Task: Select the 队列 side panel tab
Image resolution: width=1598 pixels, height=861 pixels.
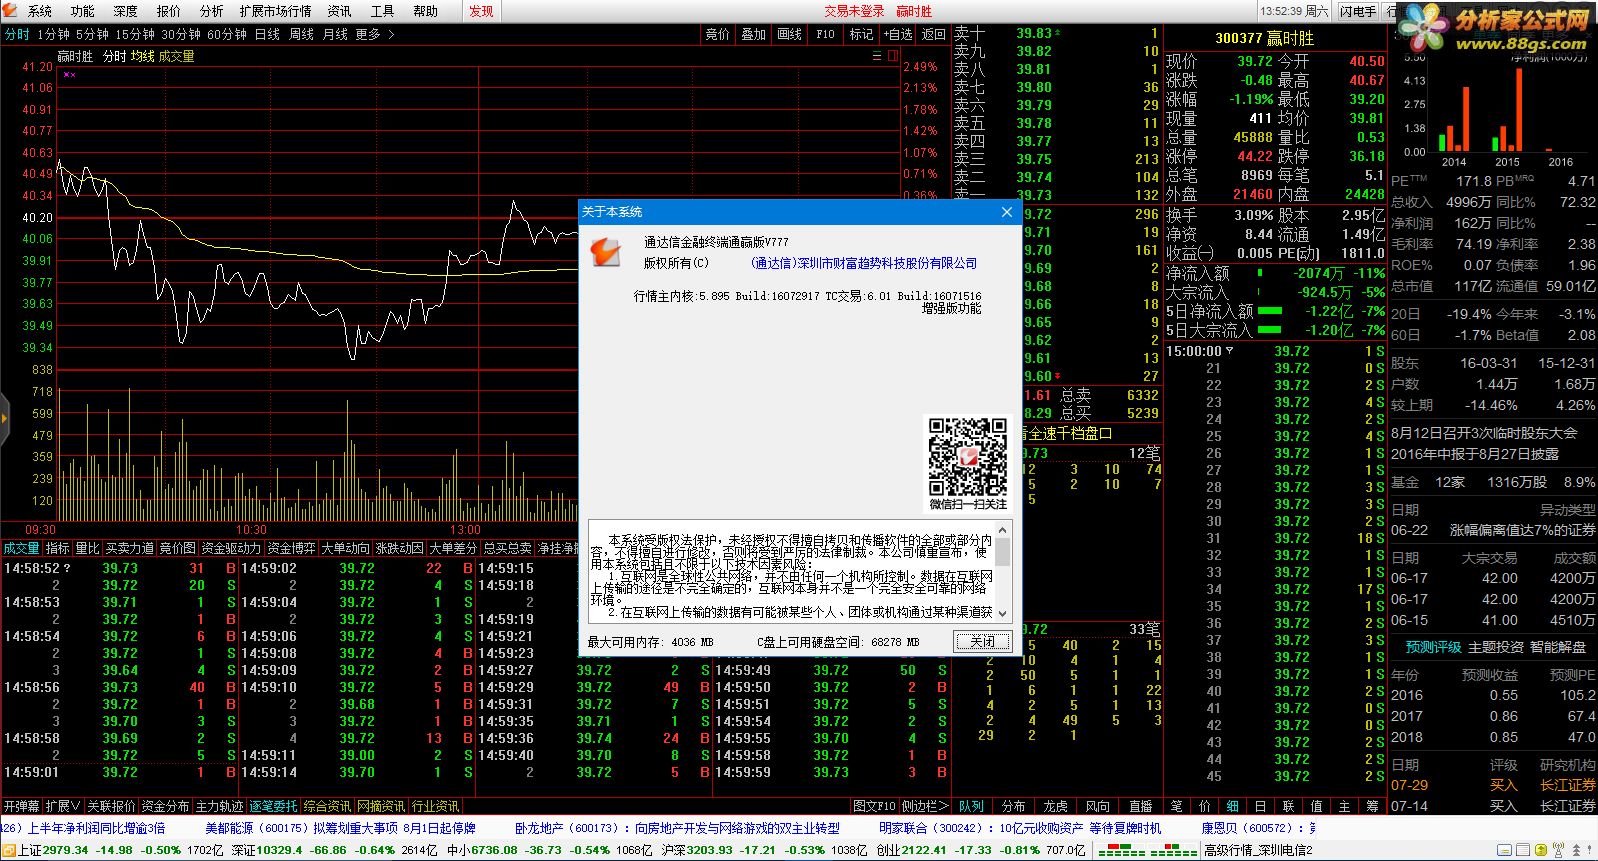Action: coord(971,806)
